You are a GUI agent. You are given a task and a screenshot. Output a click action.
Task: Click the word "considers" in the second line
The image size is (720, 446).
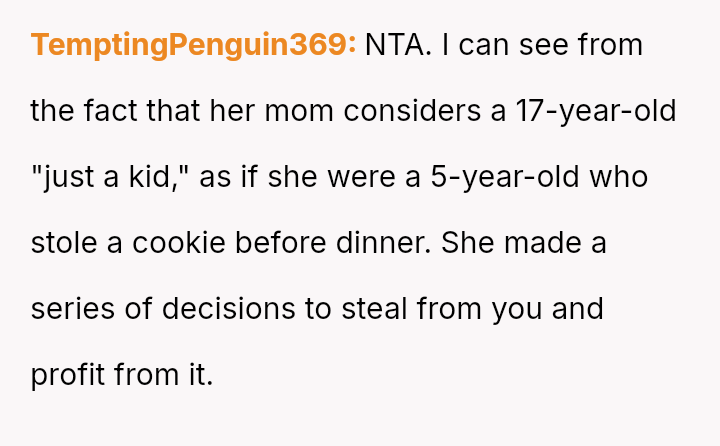pyautogui.click(x=412, y=112)
